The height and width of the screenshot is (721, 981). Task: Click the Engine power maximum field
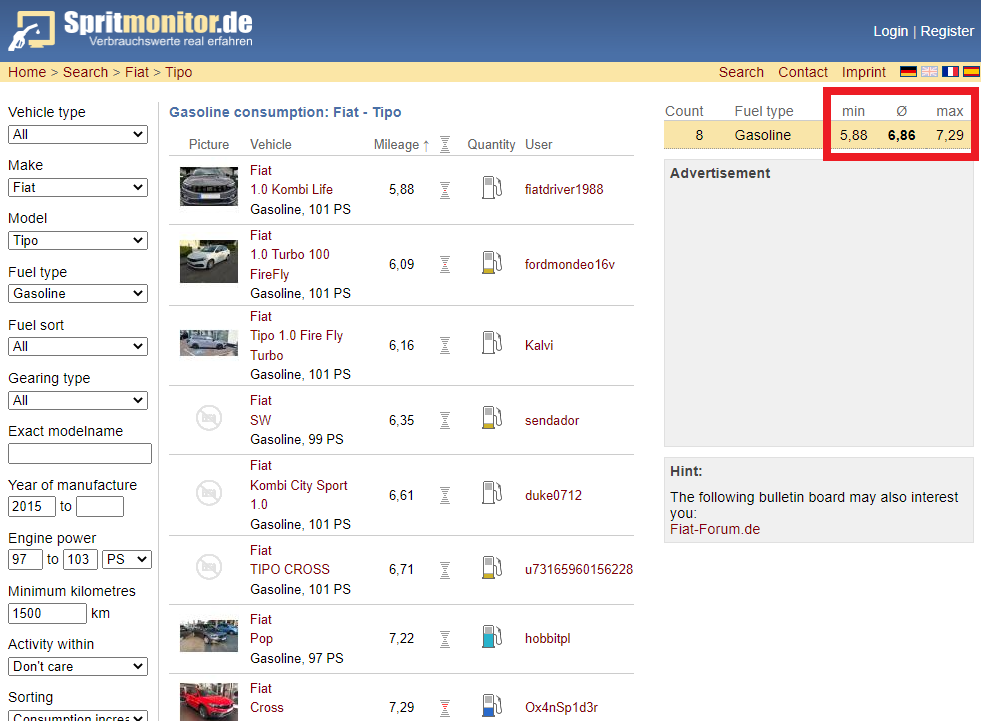(x=80, y=560)
